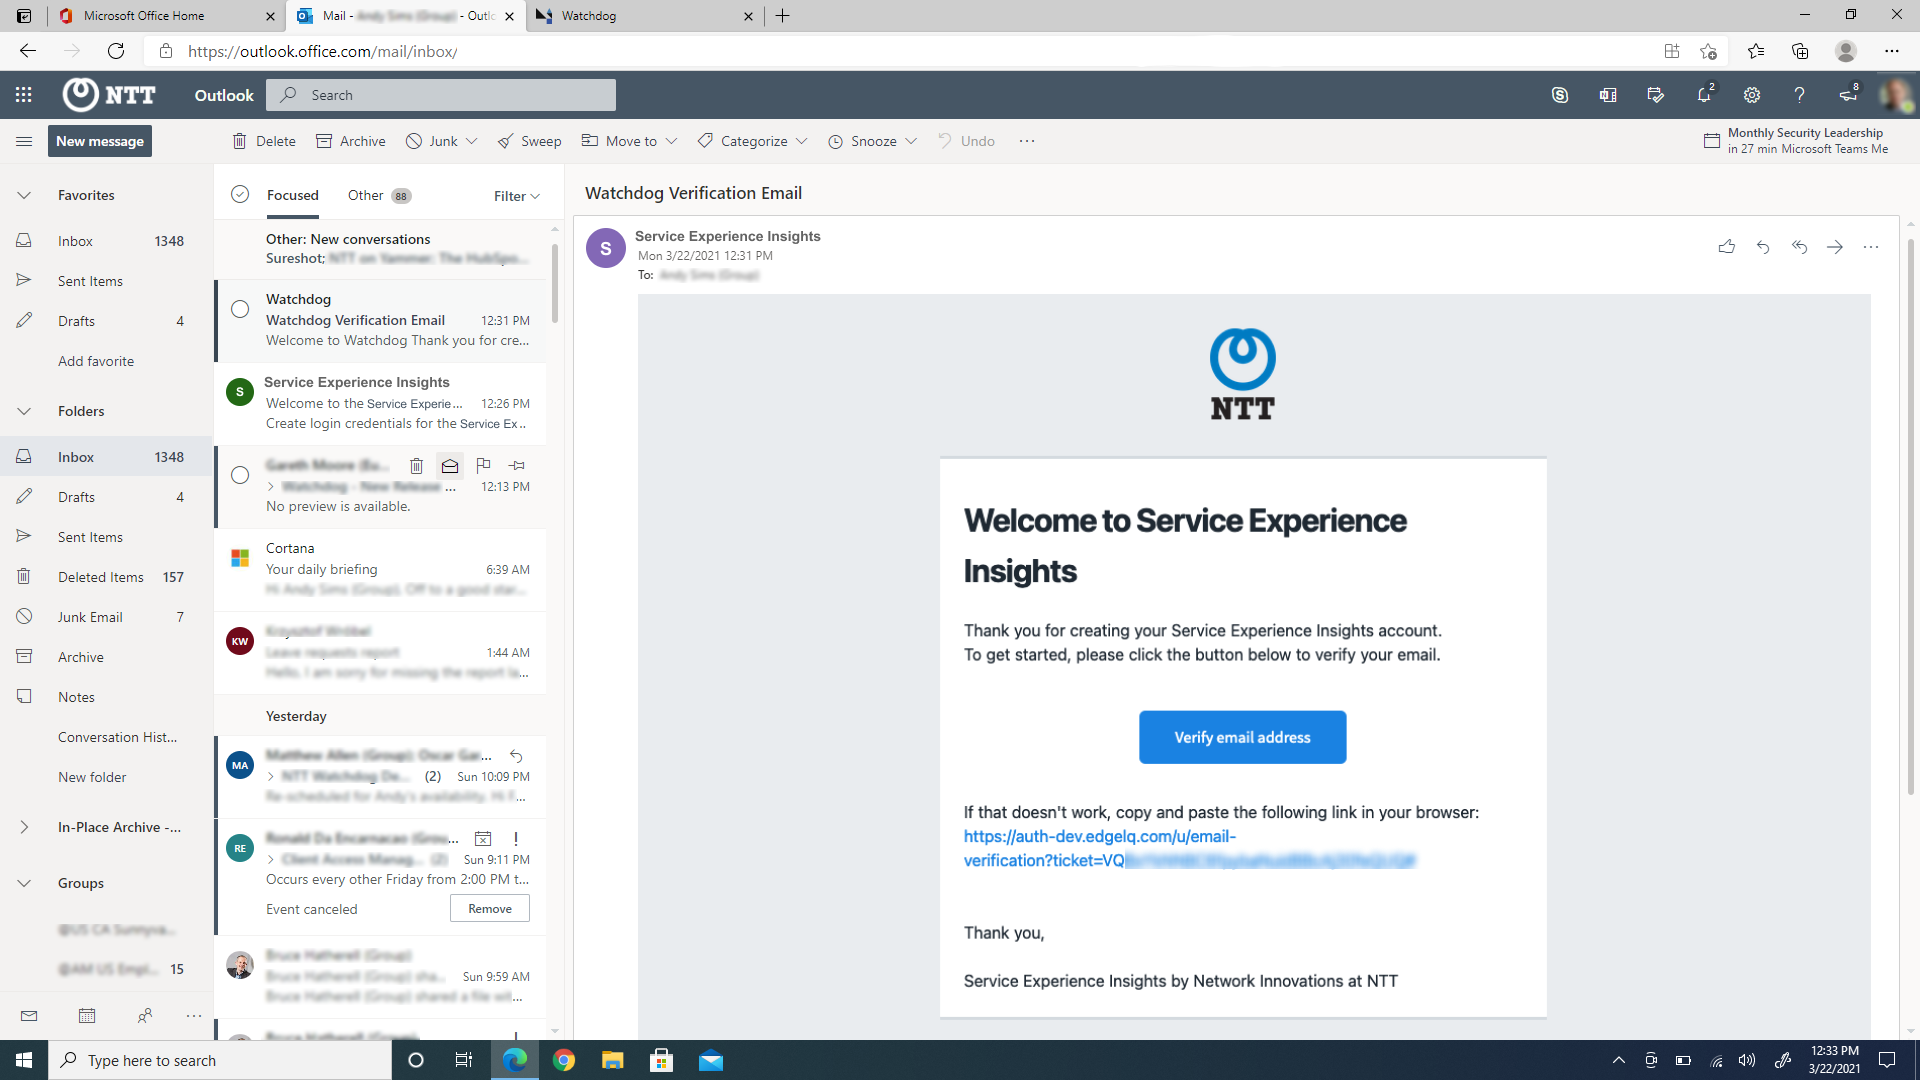Open more toolbar commands ellipsis

pyautogui.click(x=1027, y=141)
